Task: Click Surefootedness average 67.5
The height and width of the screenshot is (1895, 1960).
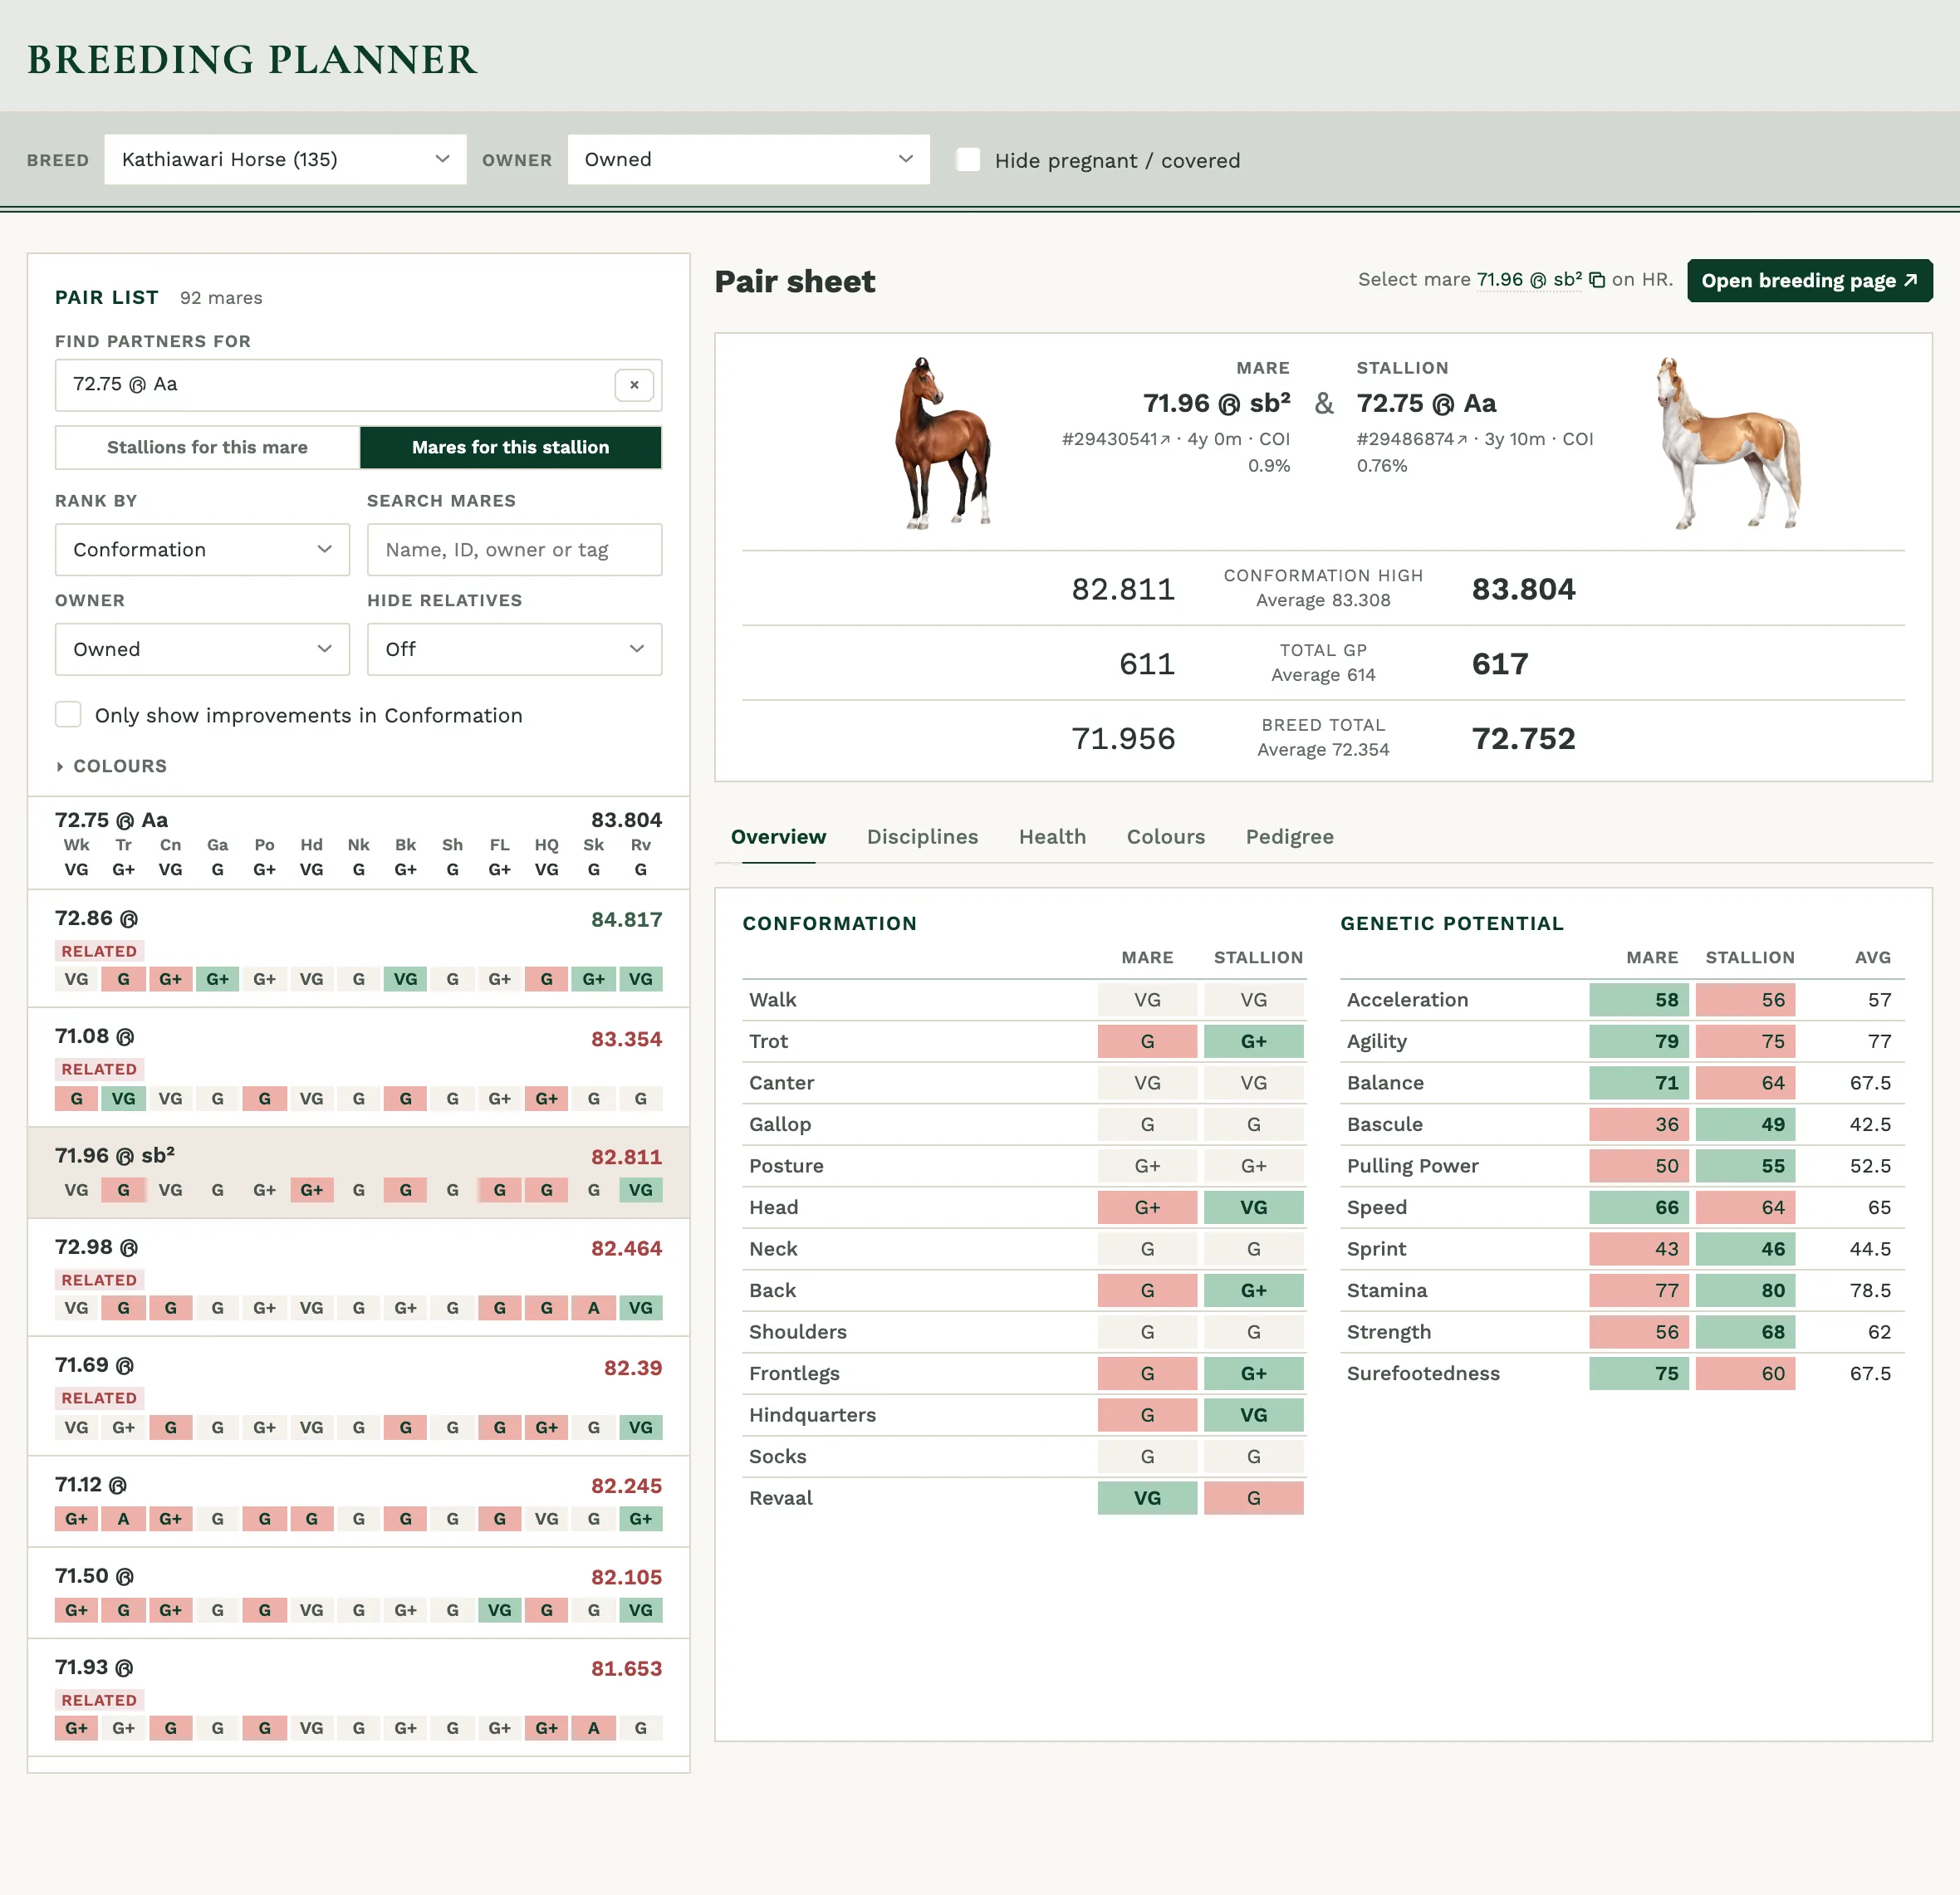Action: [x=1870, y=1374]
